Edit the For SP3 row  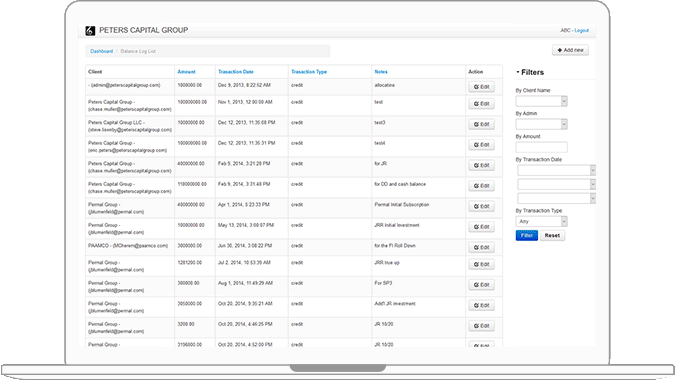[x=481, y=285]
